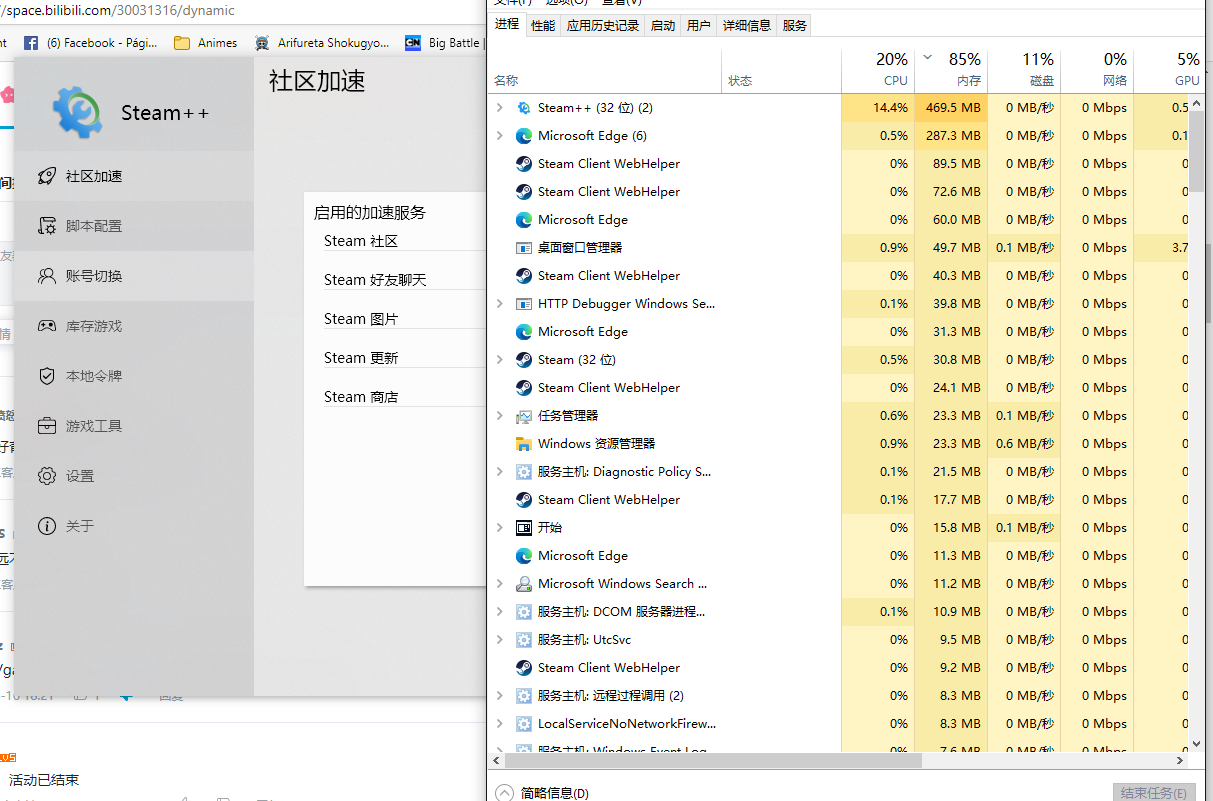
Task: Expand the Steam++ (32位) process group
Action: (x=500, y=107)
